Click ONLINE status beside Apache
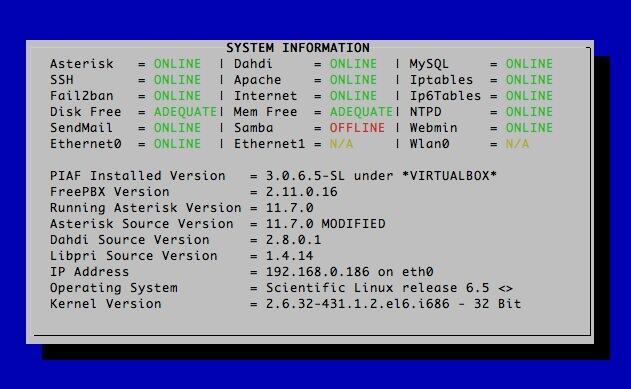 [x=353, y=80]
